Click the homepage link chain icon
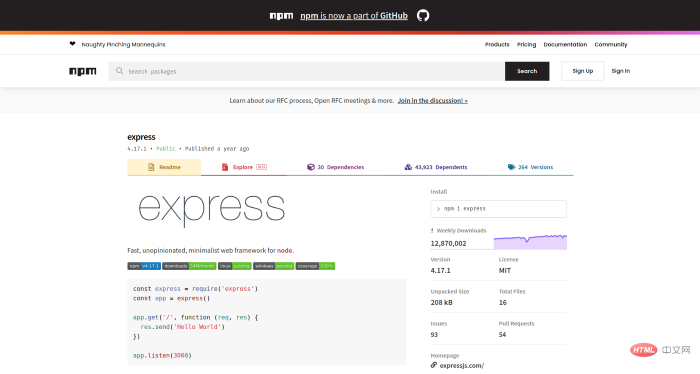The width and height of the screenshot is (700, 374). [433, 365]
